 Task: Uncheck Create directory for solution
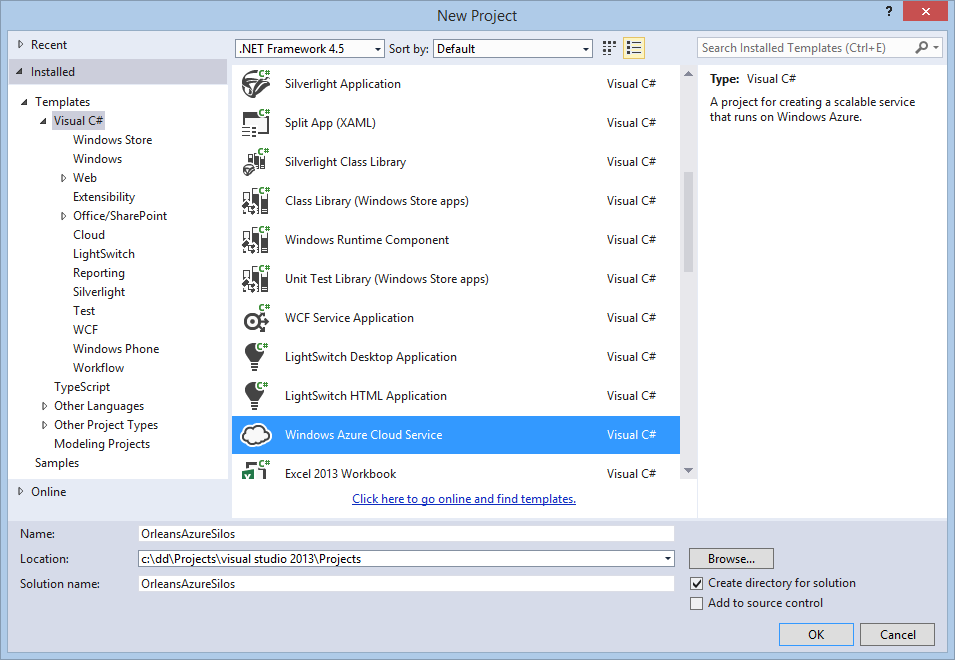(697, 583)
